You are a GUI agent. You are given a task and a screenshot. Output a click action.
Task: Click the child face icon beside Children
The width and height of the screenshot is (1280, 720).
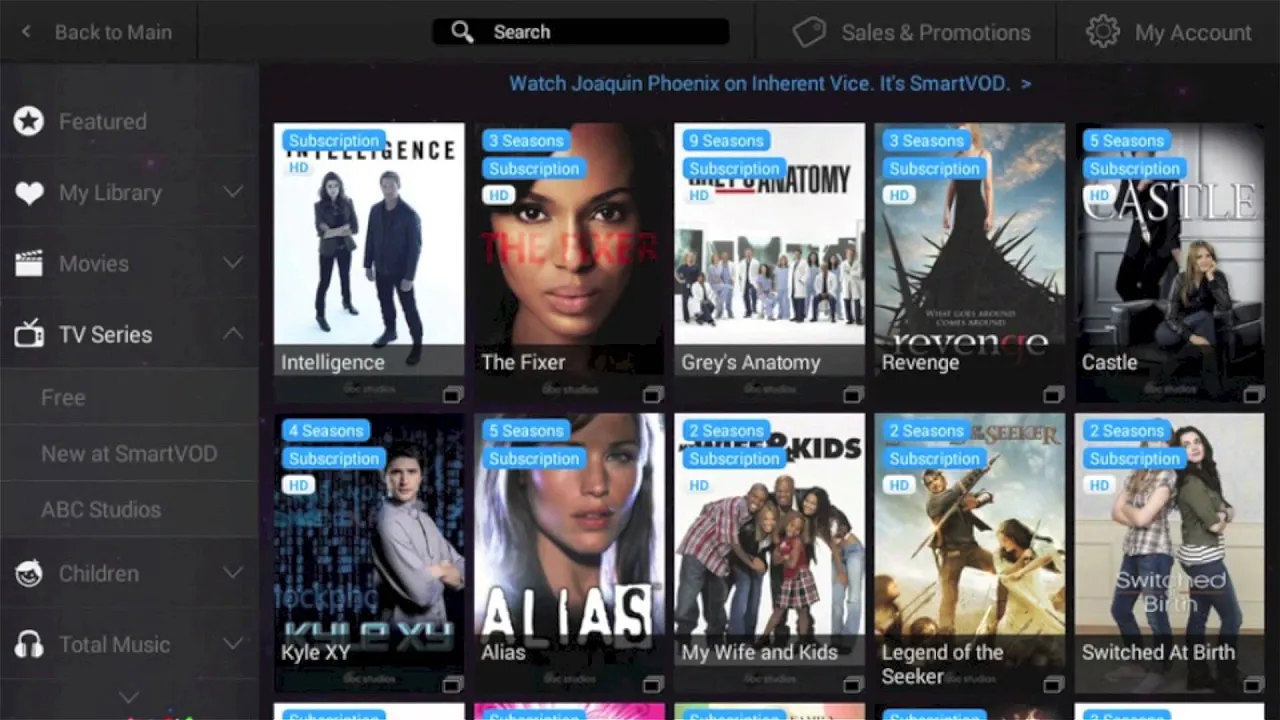point(29,574)
